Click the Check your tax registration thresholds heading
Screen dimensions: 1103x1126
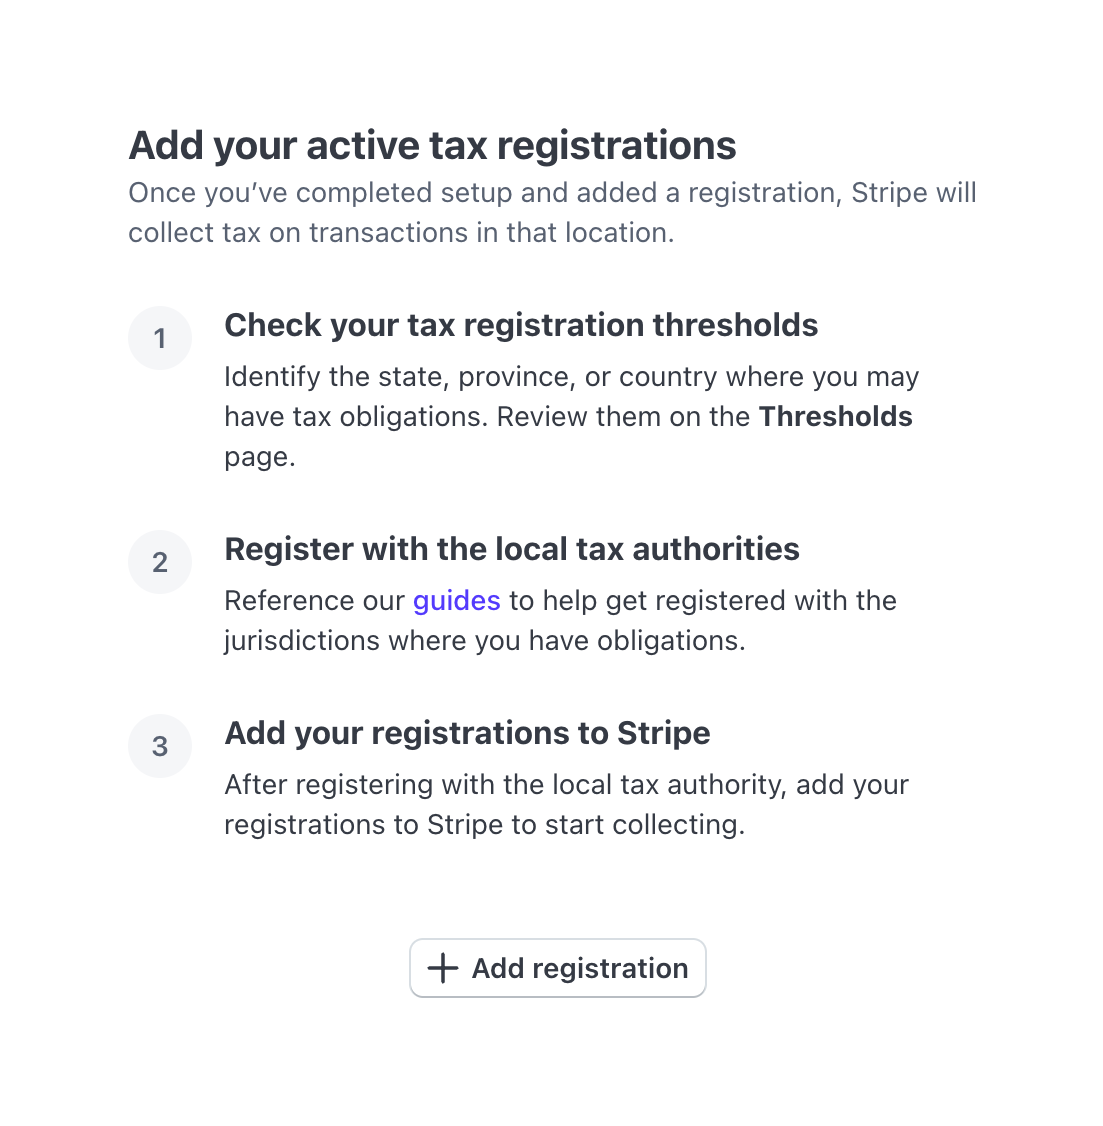pos(521,325)
